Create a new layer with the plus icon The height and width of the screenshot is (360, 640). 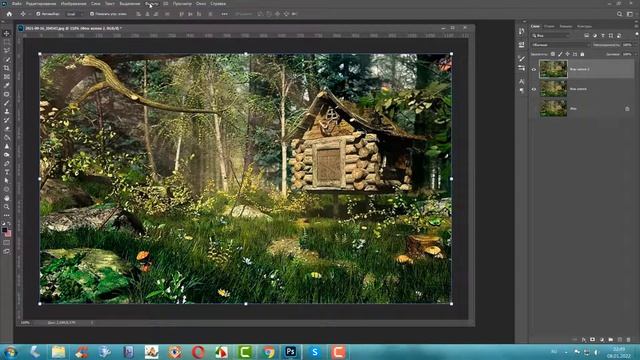pyautogui.click(x=620, y=340)
